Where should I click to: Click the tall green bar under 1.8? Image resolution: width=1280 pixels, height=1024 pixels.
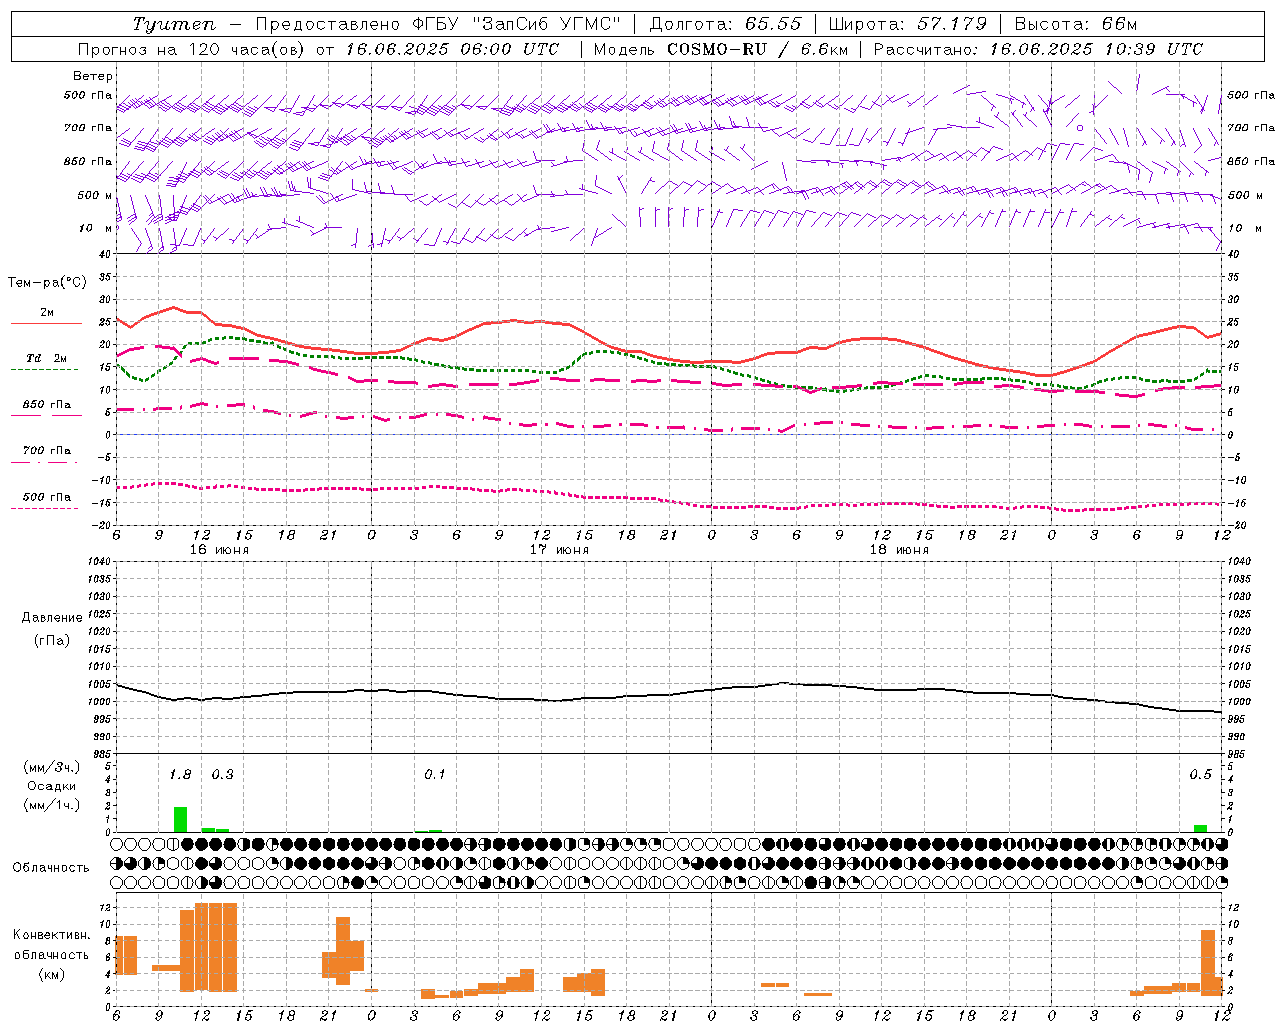pyautogui.click(x=180, y=819)
